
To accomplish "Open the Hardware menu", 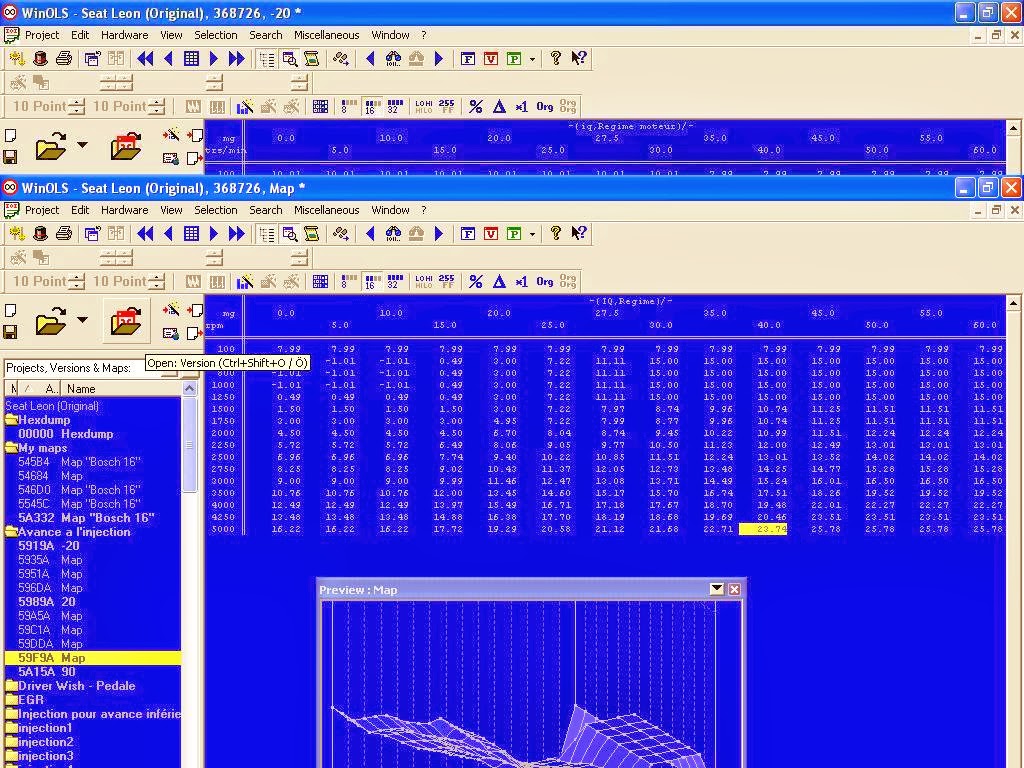I will [x=125, y=210].
